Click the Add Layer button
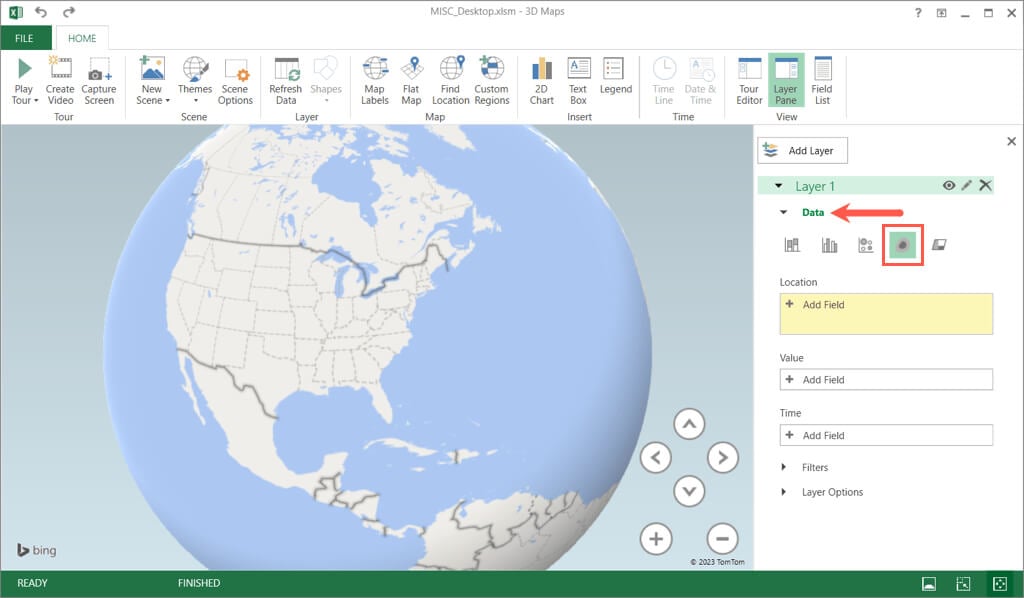Screen dimensions: 1024x598 point(802,151)
